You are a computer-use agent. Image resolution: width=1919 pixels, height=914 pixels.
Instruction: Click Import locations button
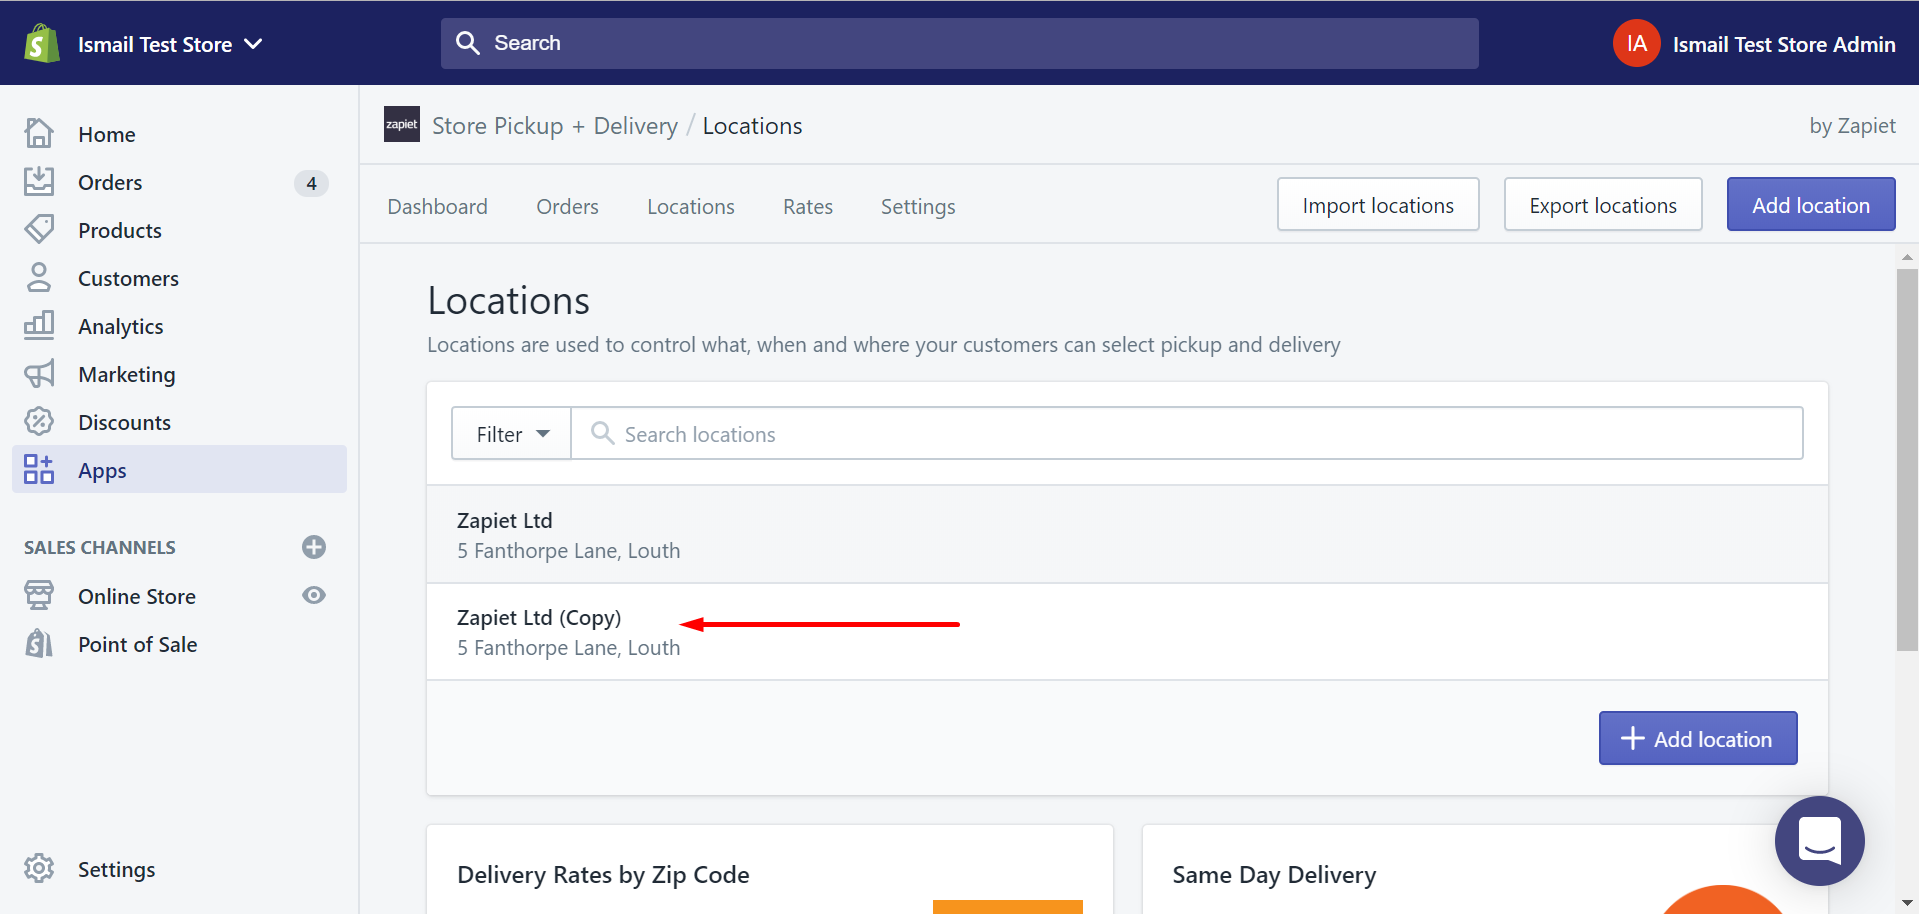(x=1378, y=204)
